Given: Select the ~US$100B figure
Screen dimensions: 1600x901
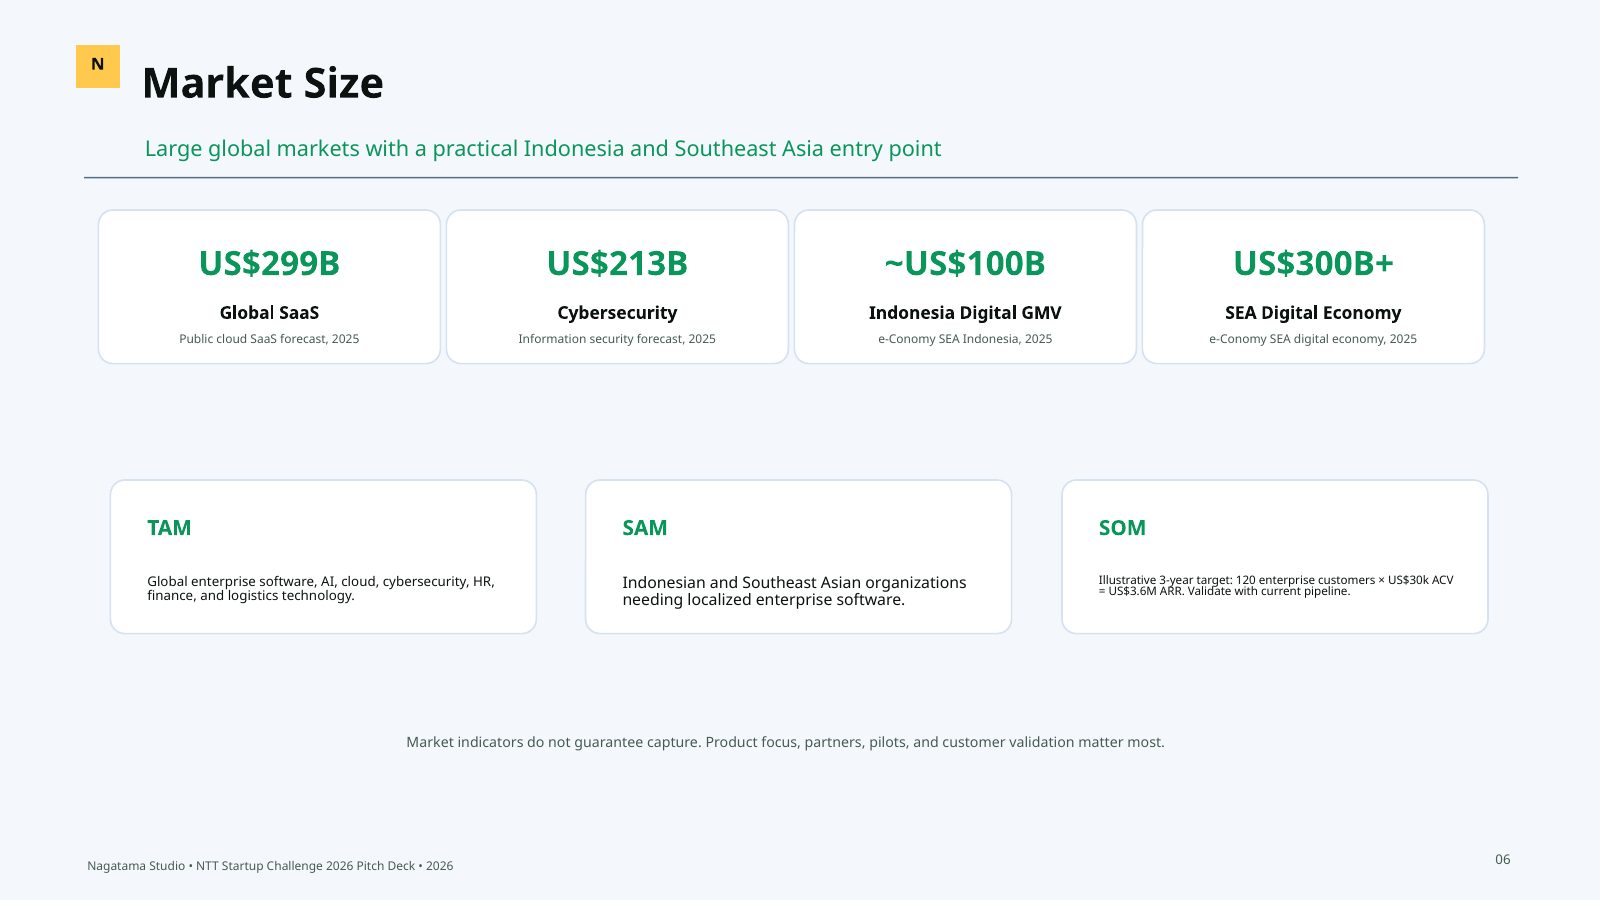Looking at the screenshot, I should coord(965,263).
